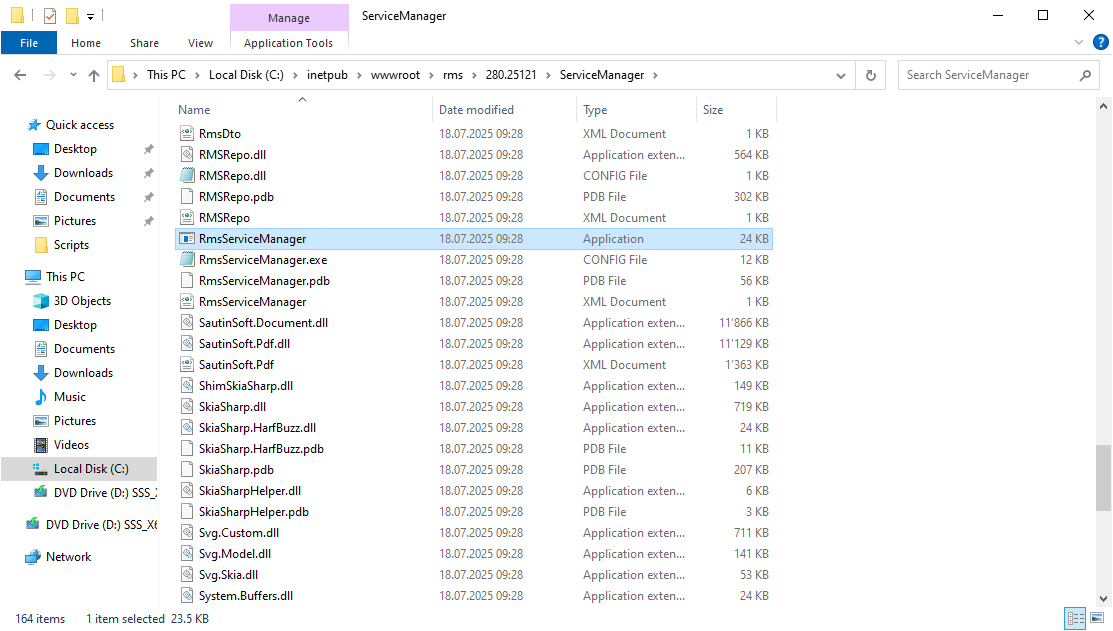Switch to the Home ribbon tab
The width and height of the screenshot is (1113, 631).
click(x=86, y=43)
